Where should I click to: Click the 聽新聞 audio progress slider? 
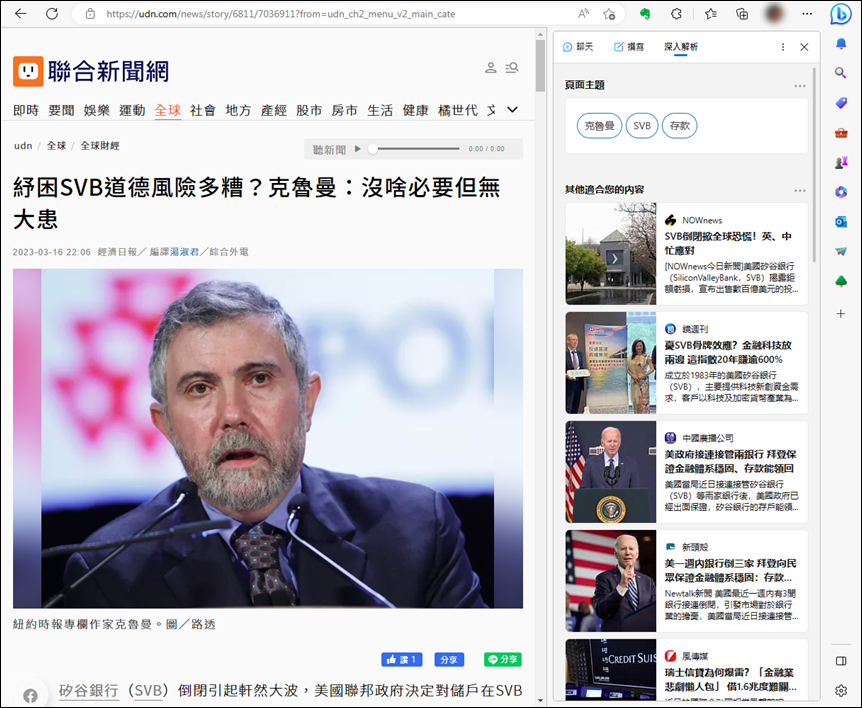(x=416, y=148)
